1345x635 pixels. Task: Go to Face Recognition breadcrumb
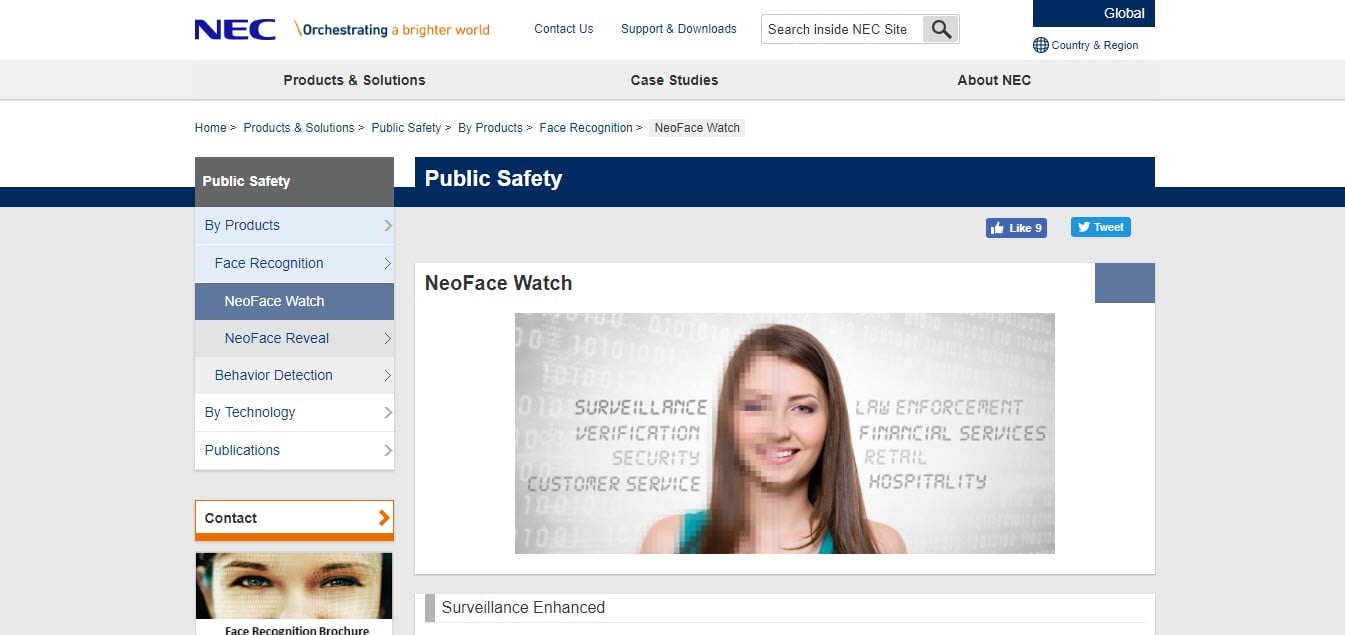pyautogui.click(x=586, y=128)
